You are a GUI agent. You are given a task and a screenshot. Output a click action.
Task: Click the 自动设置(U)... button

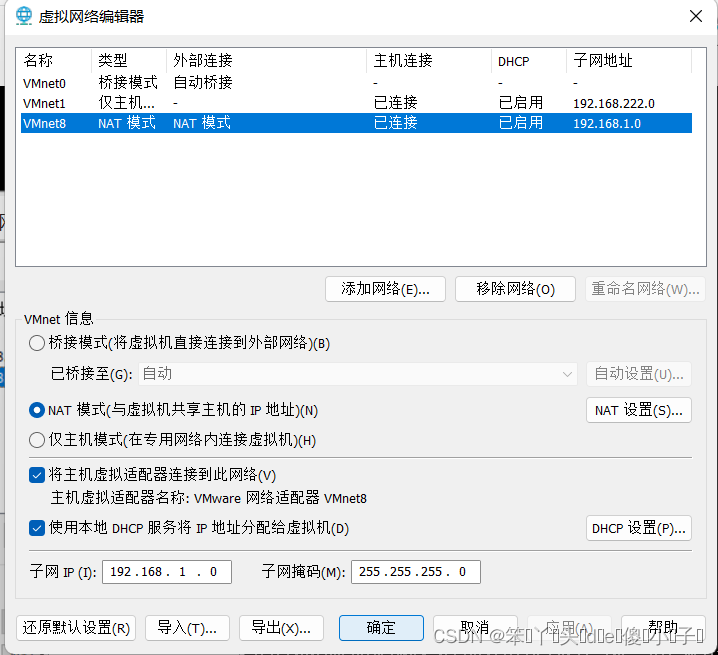[639, 374]
